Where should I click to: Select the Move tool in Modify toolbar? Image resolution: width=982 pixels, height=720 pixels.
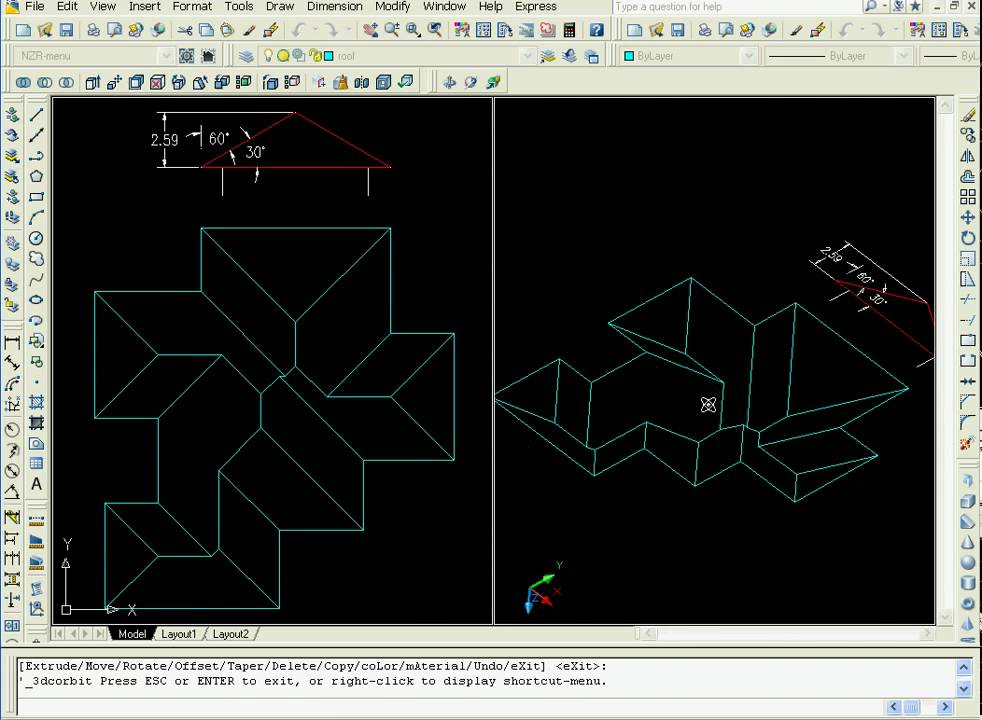968,217
